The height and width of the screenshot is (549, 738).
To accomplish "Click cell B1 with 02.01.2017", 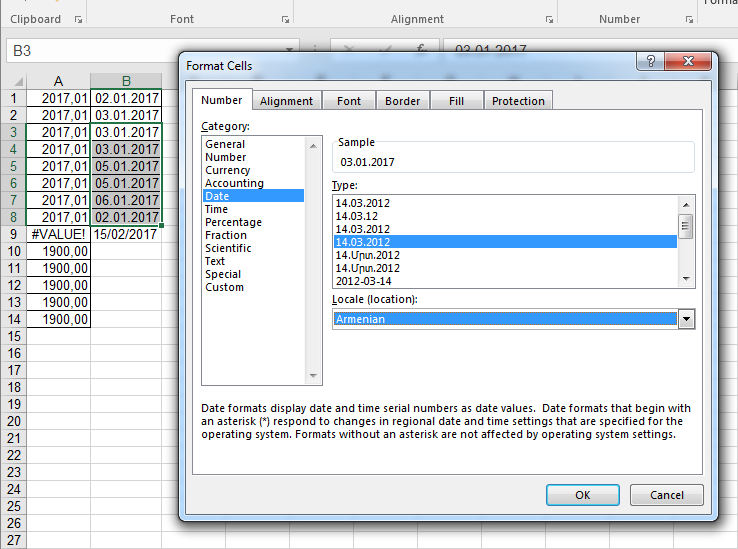I will pos(126,98).
